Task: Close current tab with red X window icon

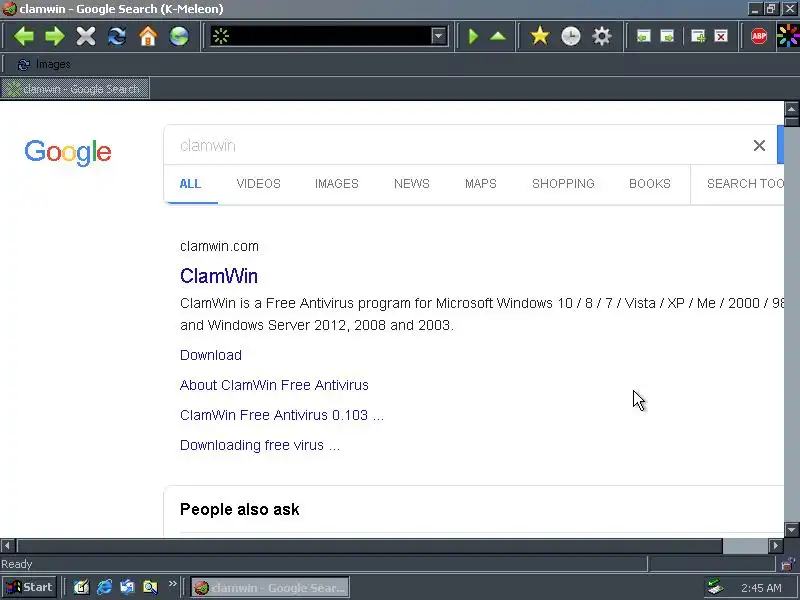Action: (721, 36)
